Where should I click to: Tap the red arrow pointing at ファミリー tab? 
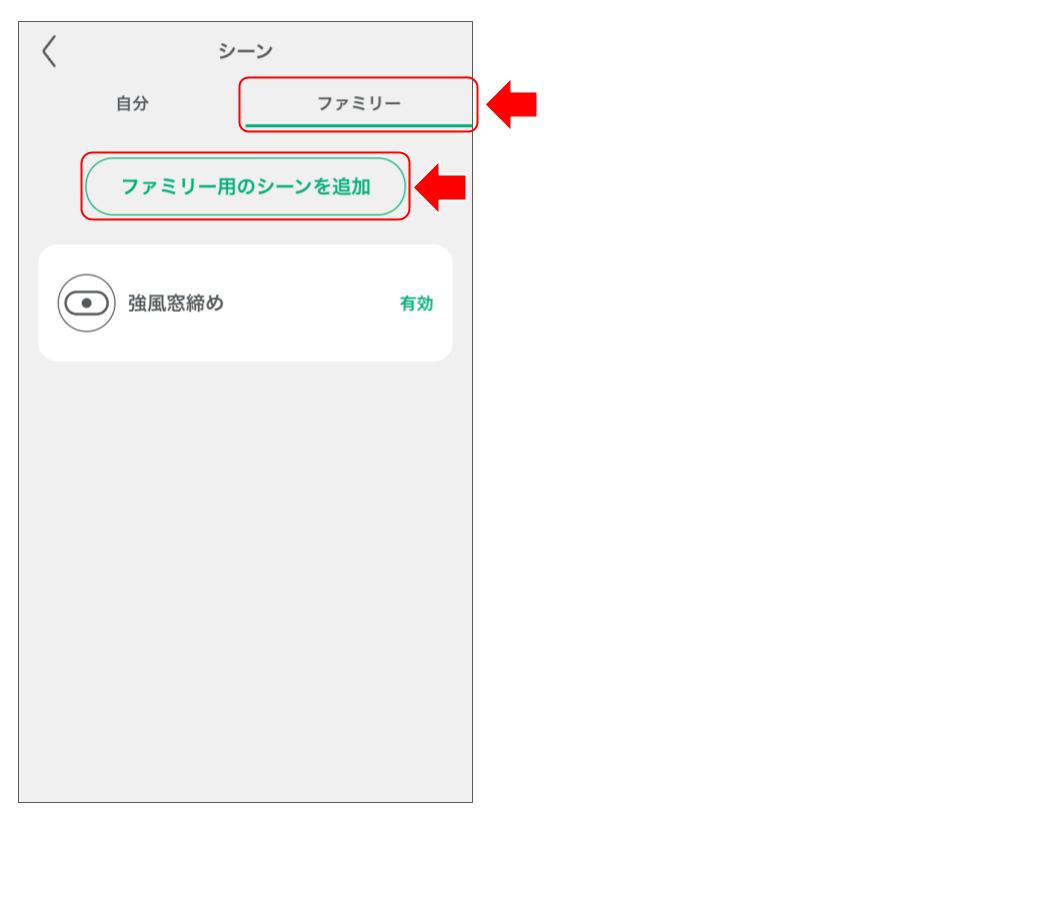(509, 101)
